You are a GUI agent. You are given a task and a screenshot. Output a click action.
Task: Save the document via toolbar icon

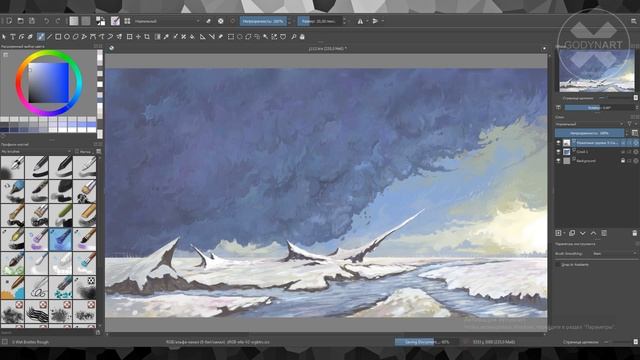coord(32,21)
